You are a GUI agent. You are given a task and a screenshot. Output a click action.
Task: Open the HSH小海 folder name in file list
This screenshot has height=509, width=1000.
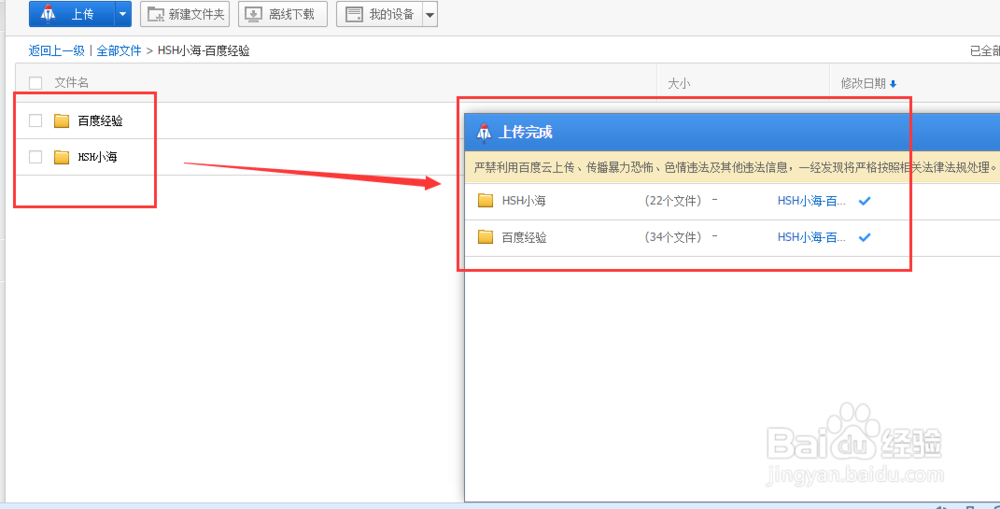[98, 157]
